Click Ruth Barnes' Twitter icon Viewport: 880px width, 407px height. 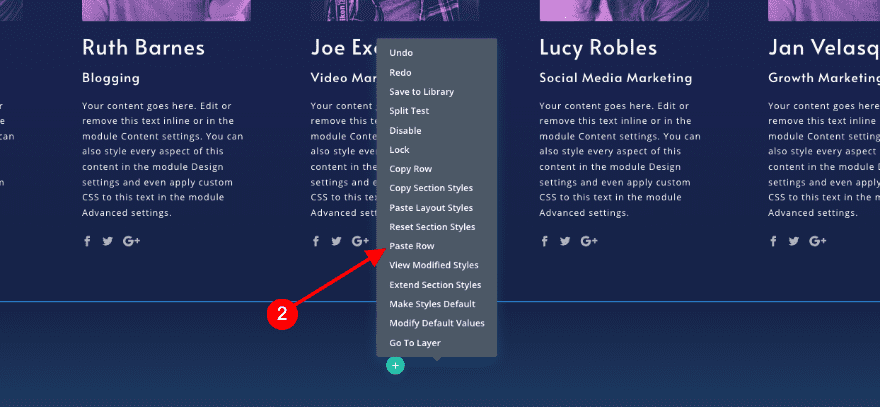tap(108, 241)
